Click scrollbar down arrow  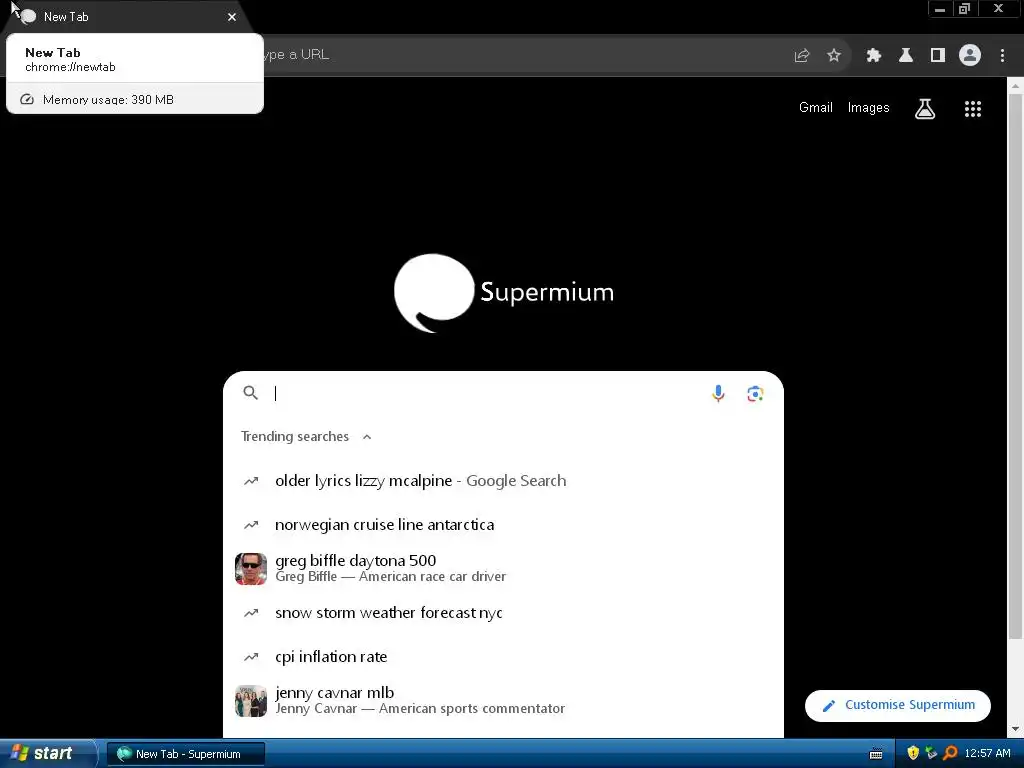(x=1016, y=729)
